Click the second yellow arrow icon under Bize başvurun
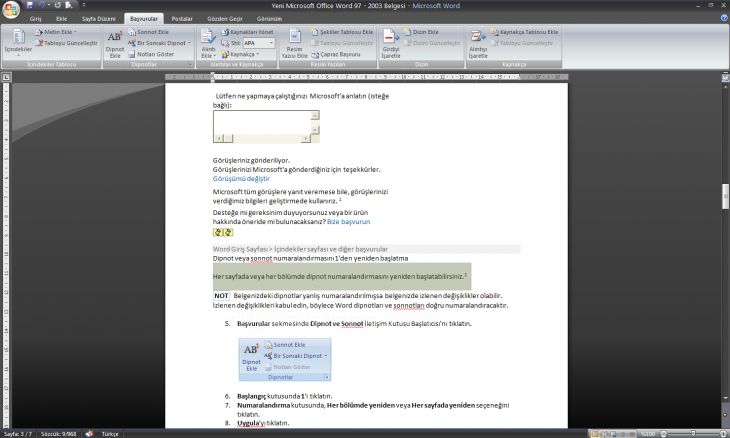Image resolution: width=730 pixels, height=438 pixels. [x=228, y=232]
